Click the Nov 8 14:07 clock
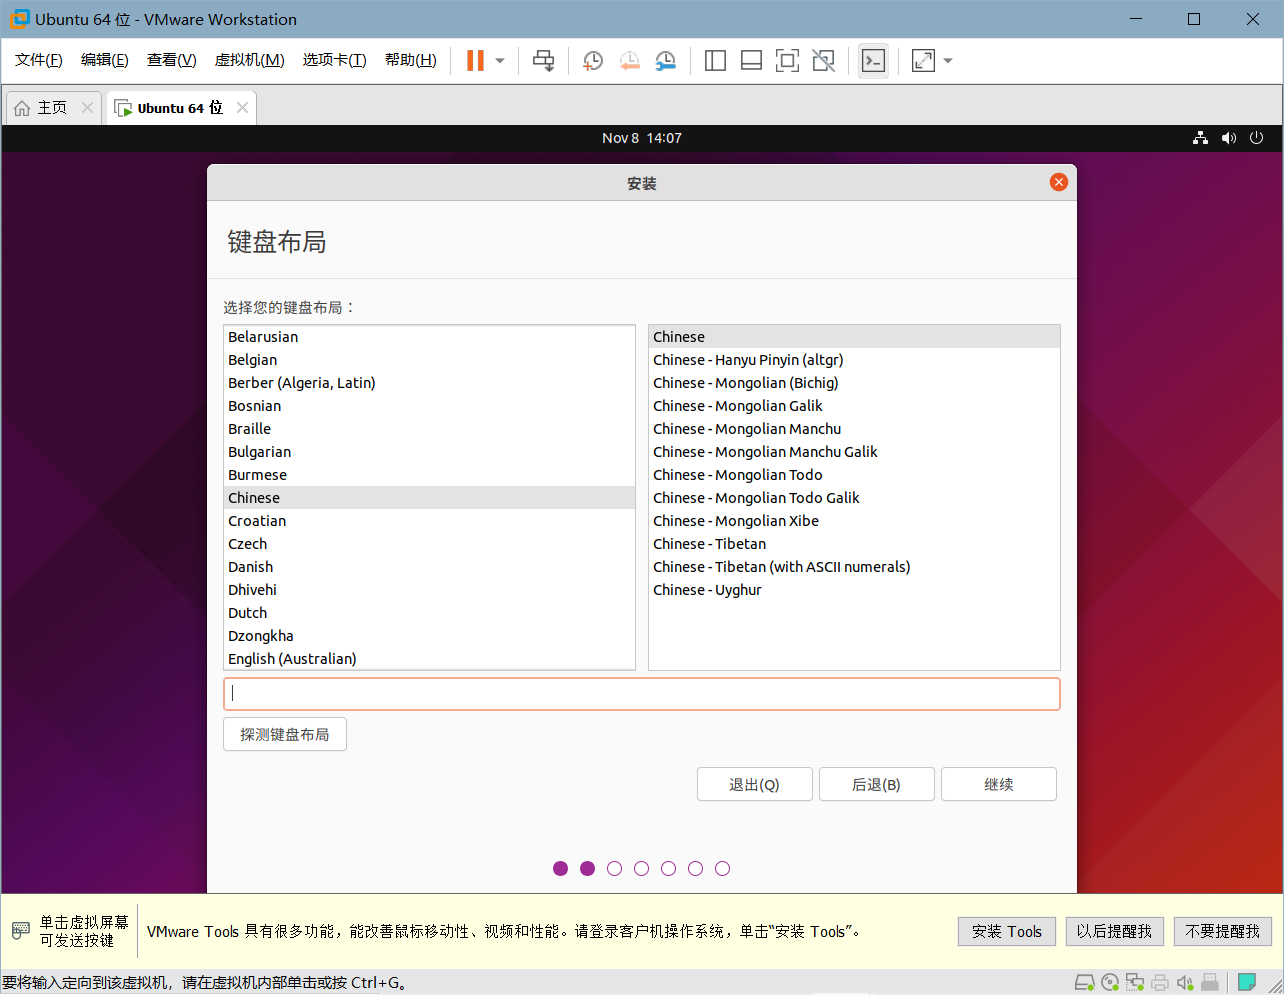This screenshot has height=995, width=1284. (642, 138)
